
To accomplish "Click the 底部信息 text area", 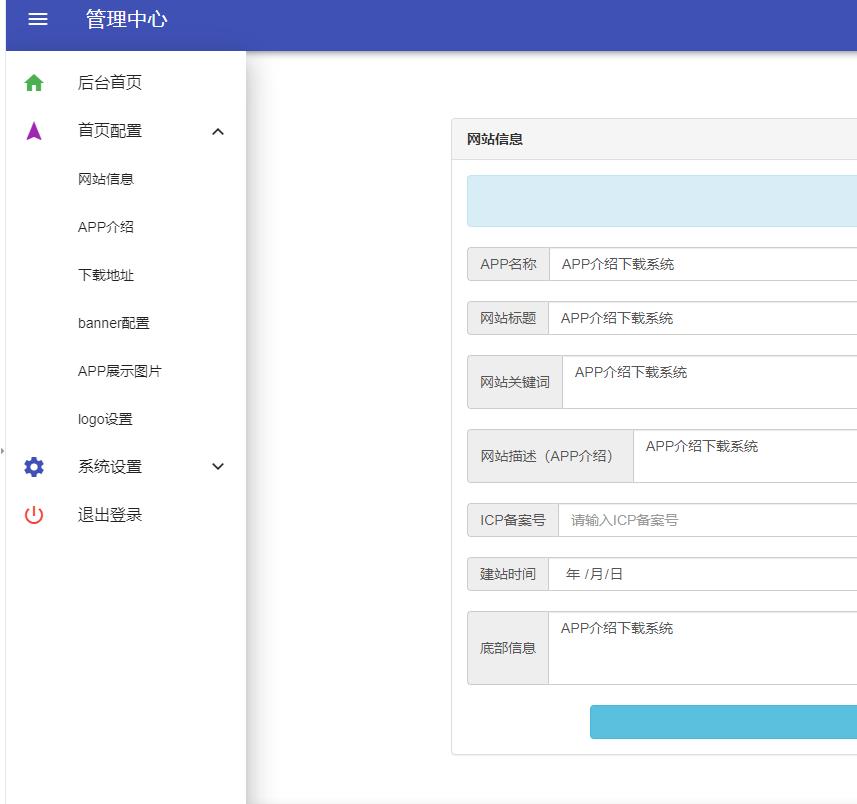I will tap(702, 648).
